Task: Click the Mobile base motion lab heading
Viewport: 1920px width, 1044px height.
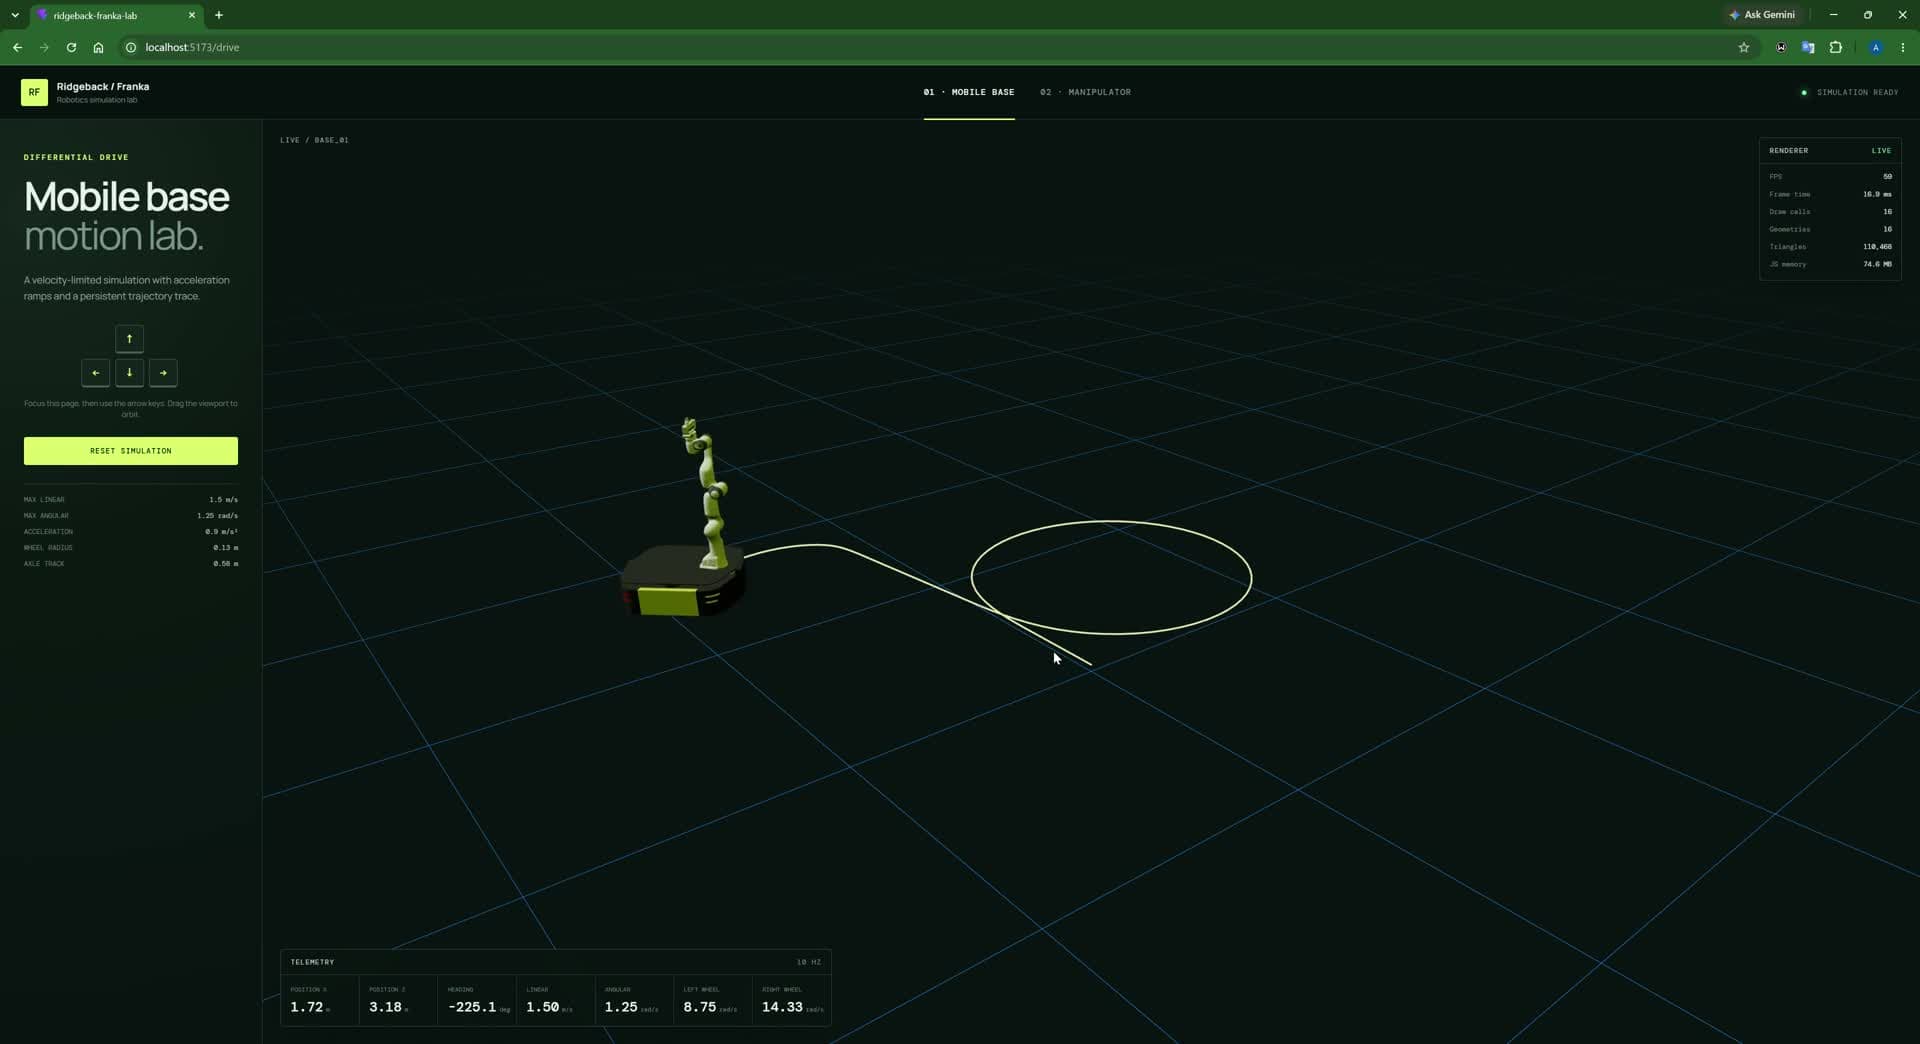Action: pos(127,216)
